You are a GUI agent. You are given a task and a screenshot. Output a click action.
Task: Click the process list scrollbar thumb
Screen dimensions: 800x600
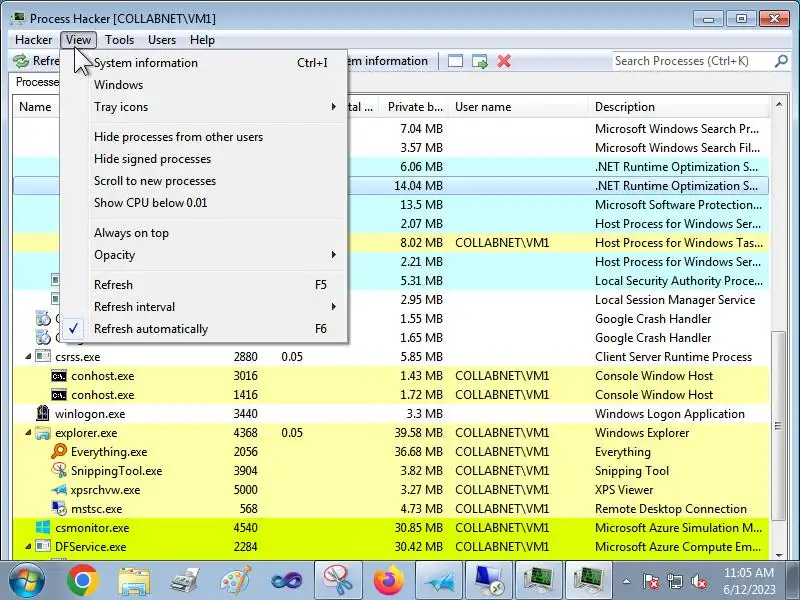[778, 426]
